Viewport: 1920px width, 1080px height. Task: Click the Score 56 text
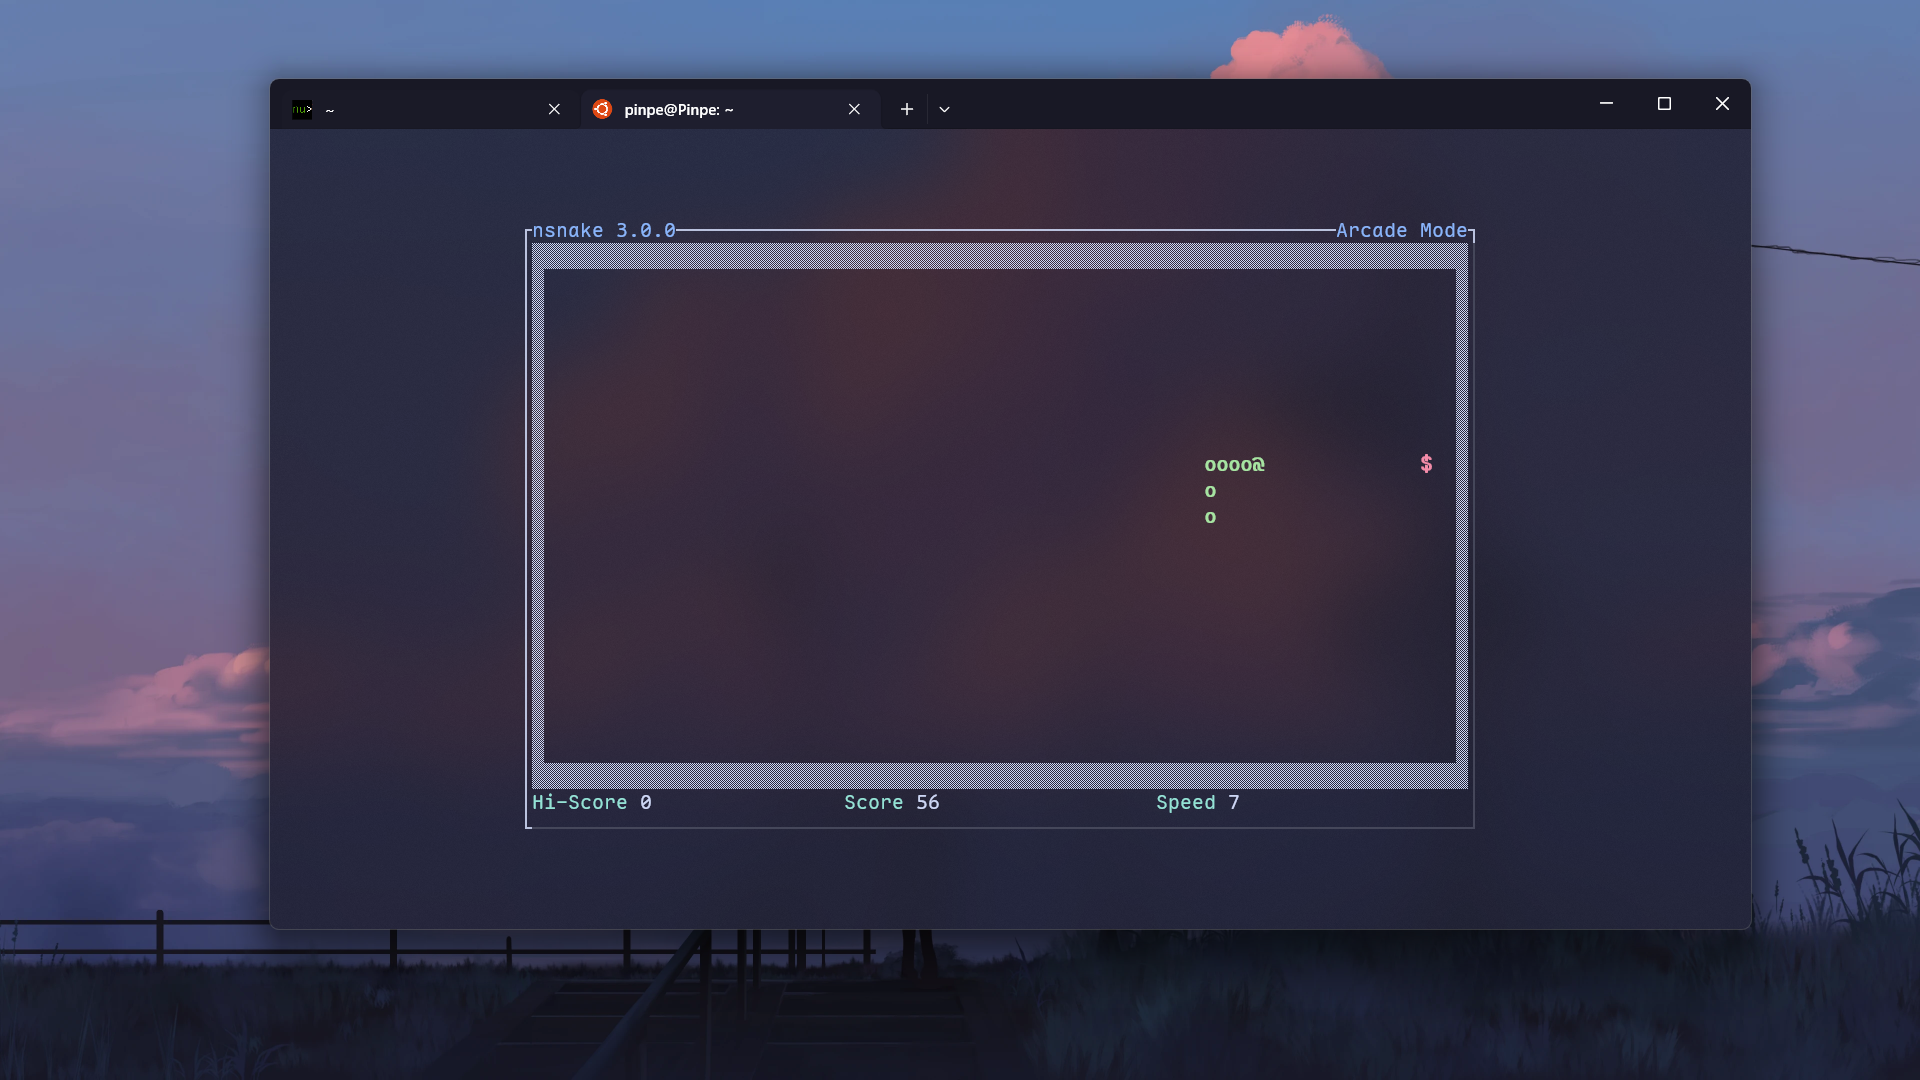coord(891,802)
